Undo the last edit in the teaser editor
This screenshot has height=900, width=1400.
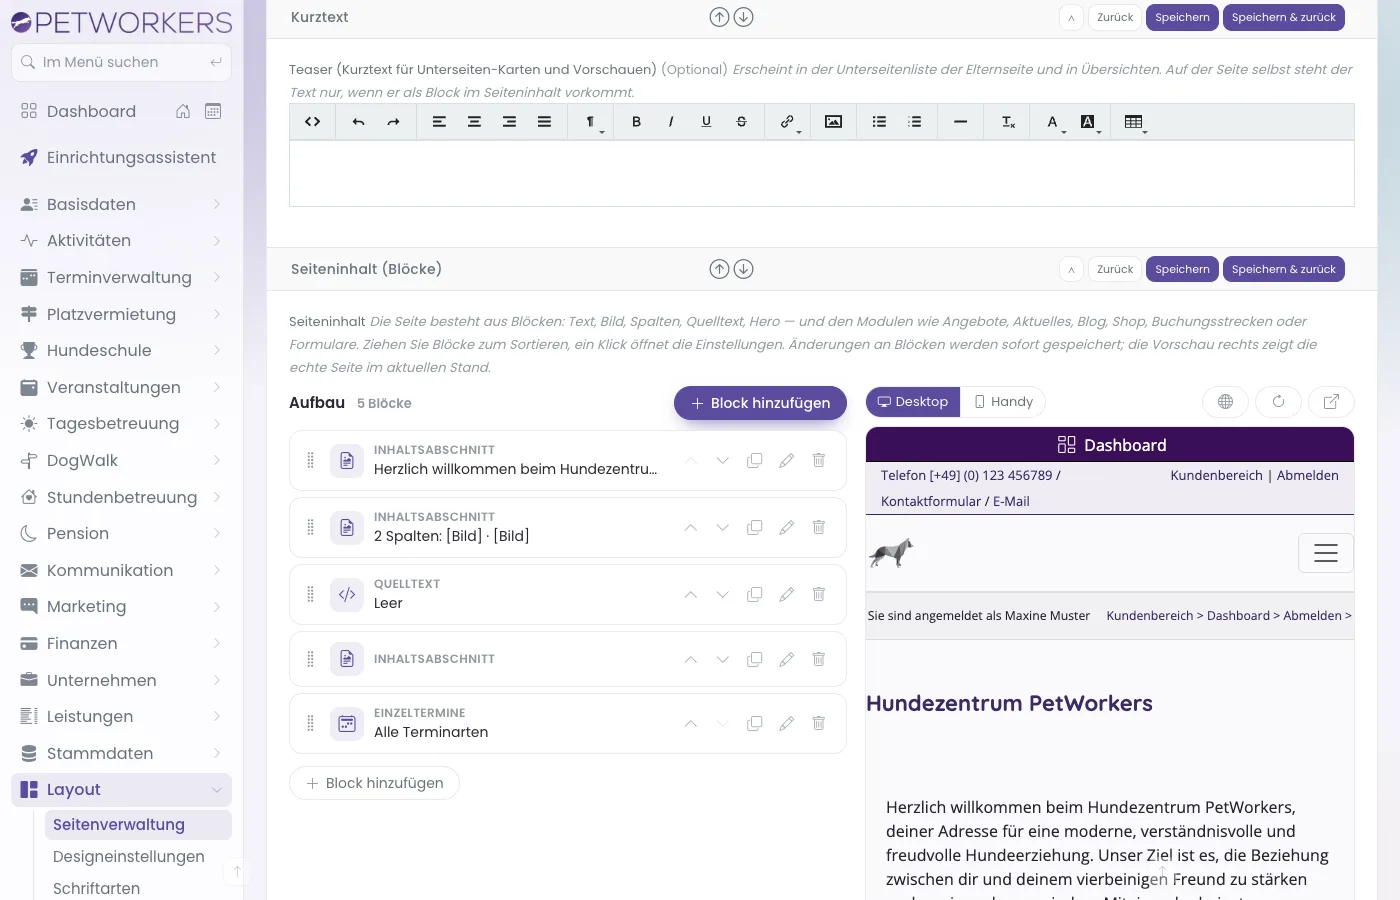[x=358, y=122]
